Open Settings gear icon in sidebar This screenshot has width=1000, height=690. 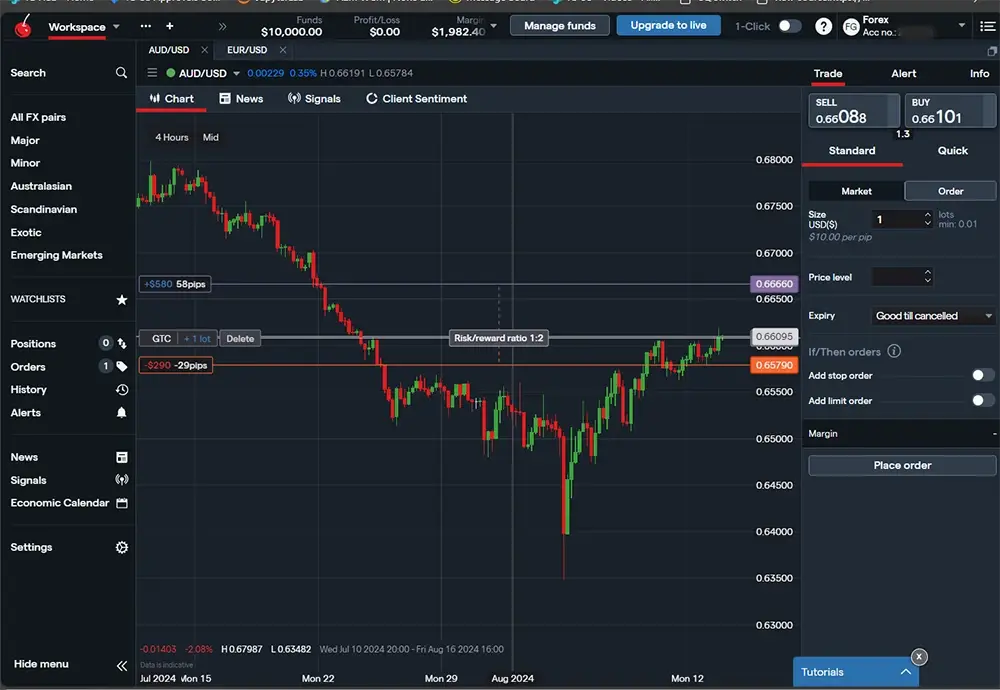[122, 548]
